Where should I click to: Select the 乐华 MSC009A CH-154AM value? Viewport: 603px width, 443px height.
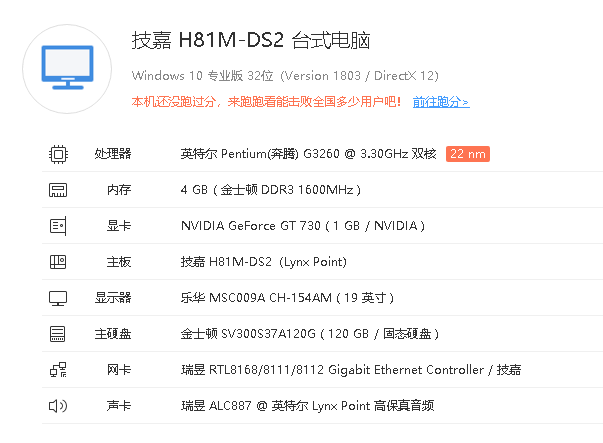(x=287, y=298)
